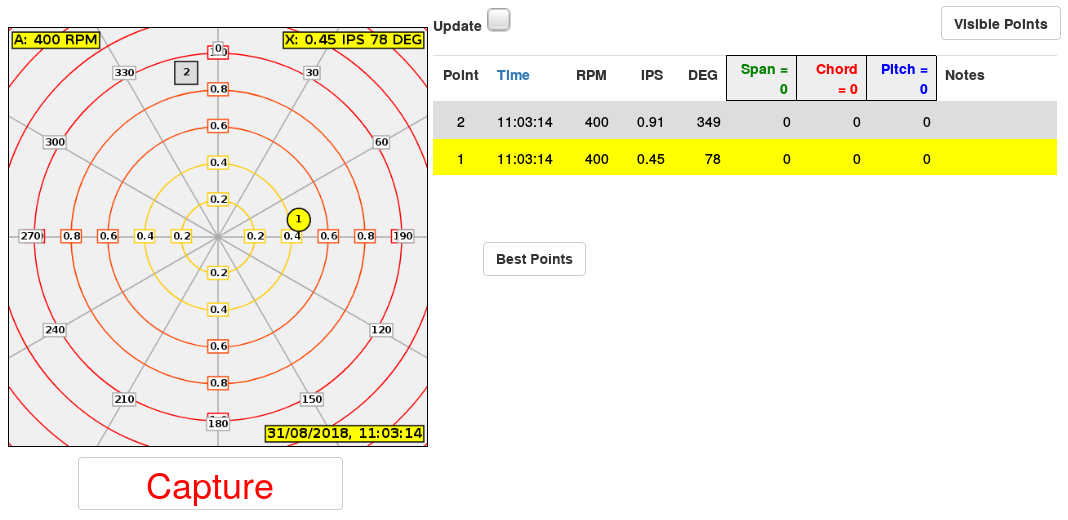Open the Visible Points button
The width and height of the screenshot is (1068, 520).
click(x=1000, y=24)
